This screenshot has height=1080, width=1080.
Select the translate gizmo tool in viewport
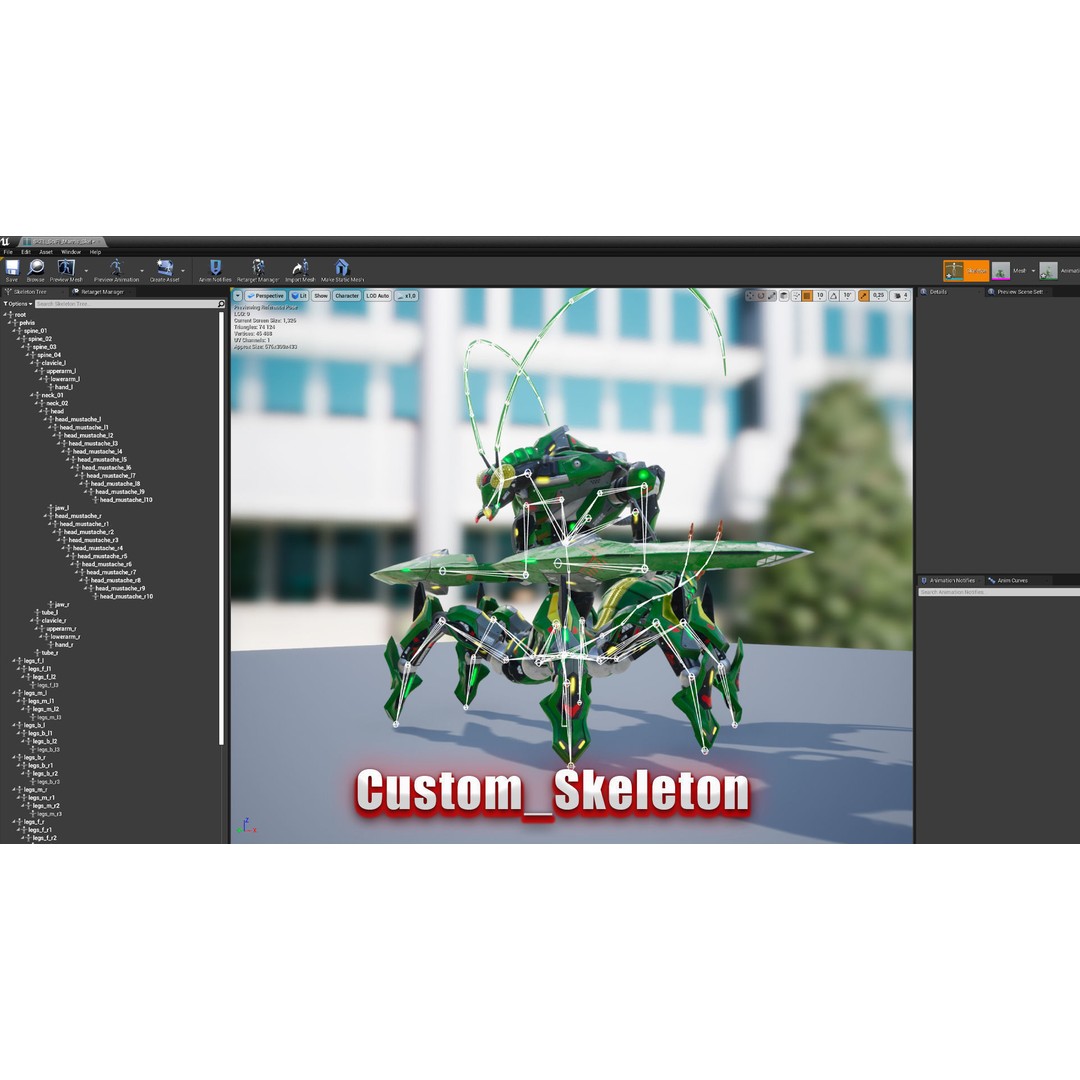pyautogui.click(x=750, y=295)
